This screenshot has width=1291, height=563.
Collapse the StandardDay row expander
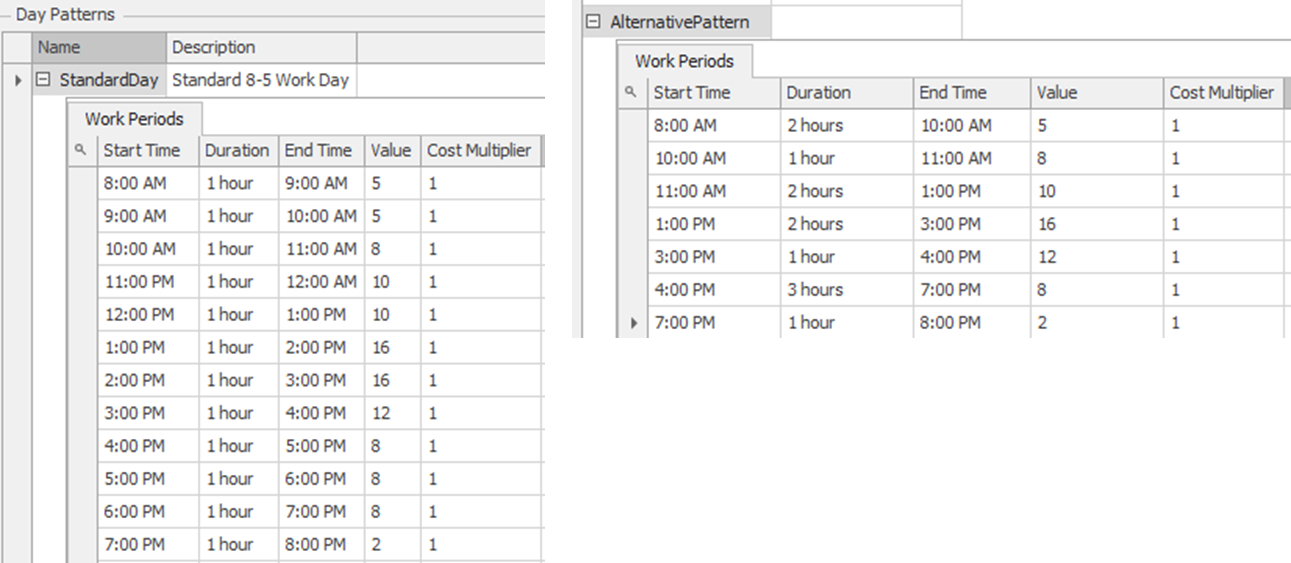click(x=43, y=80)
